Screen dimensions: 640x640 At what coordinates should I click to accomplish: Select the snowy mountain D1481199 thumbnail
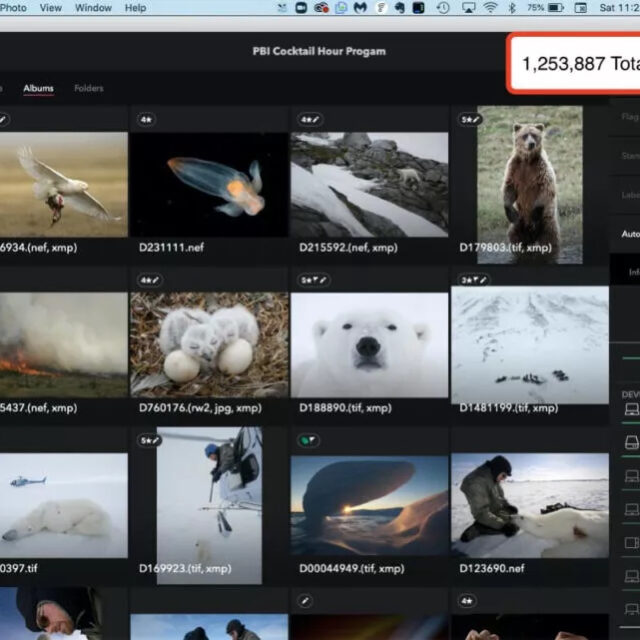[530, 345]
